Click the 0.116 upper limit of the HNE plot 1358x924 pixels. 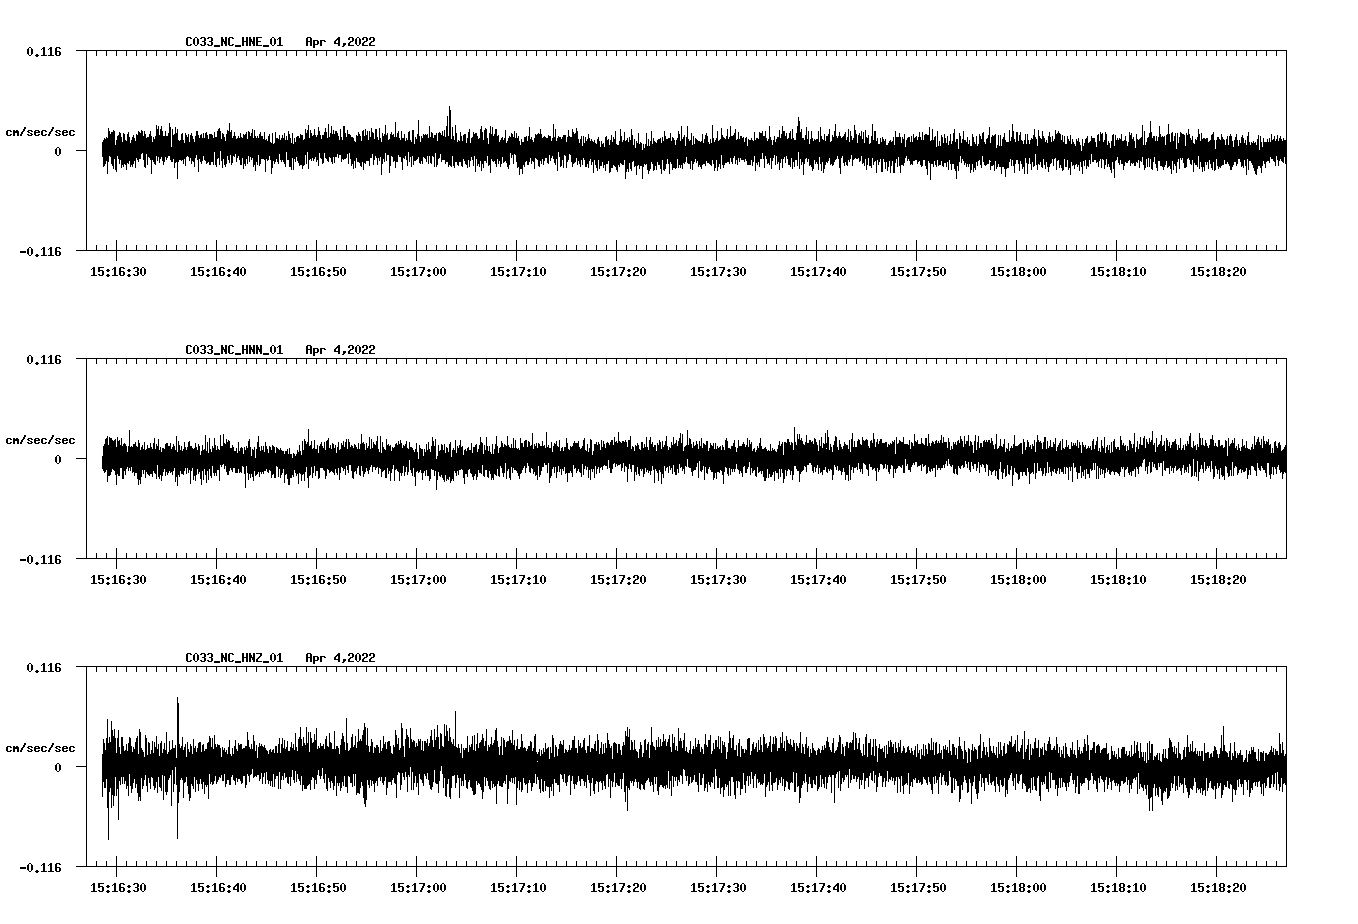(x=44, y=51)
